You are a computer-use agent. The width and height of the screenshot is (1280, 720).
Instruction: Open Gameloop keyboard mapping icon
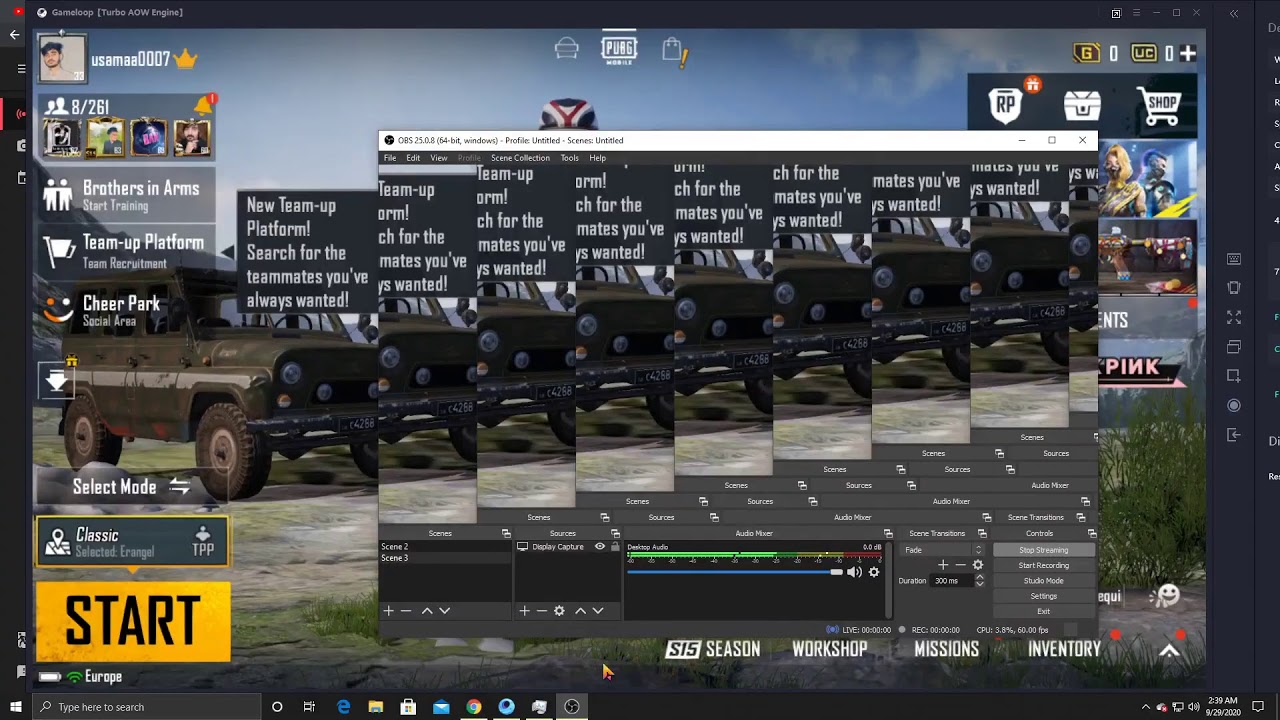[x=1234, y=259]
